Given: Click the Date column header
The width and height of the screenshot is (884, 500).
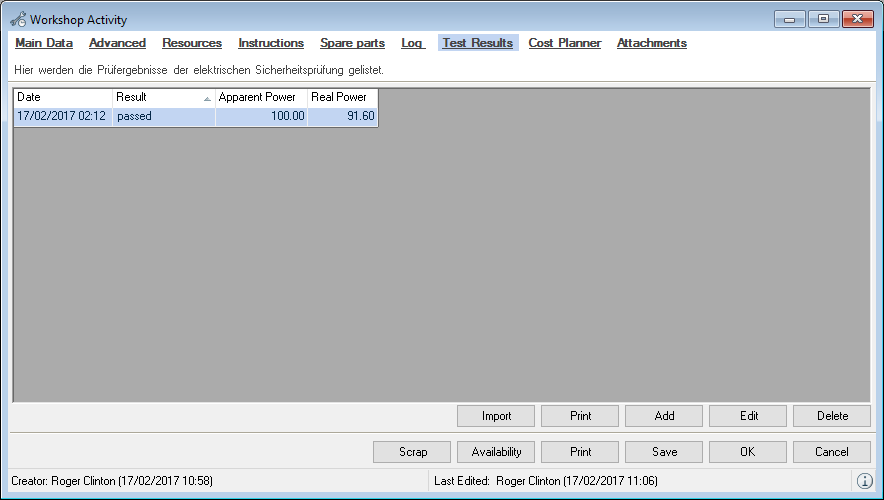Looking at the screenshot, I should (63, 98).
